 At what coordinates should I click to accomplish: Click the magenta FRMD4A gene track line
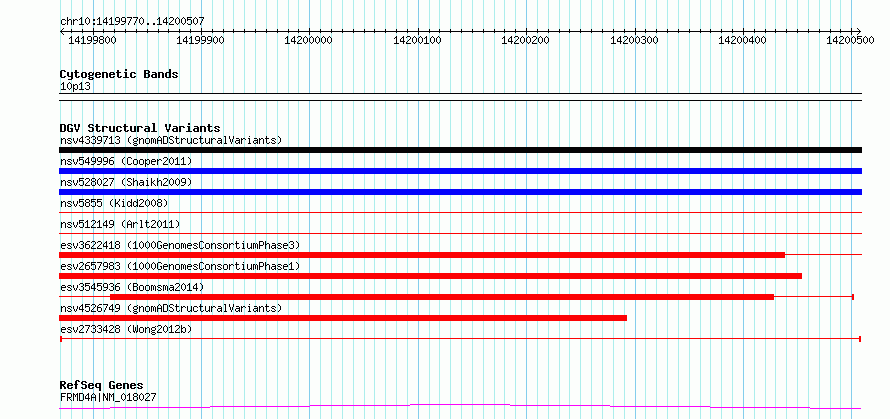point(460,407)
